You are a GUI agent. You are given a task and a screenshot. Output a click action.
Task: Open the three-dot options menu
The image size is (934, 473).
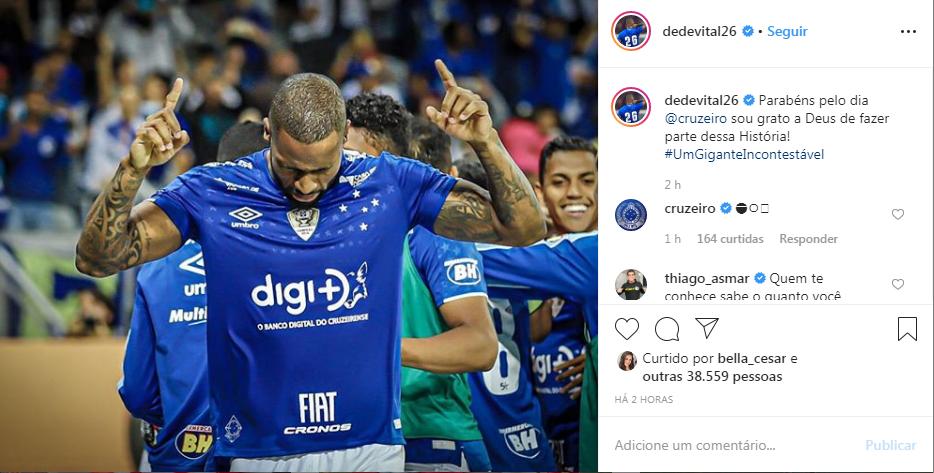tap(908, 32)
